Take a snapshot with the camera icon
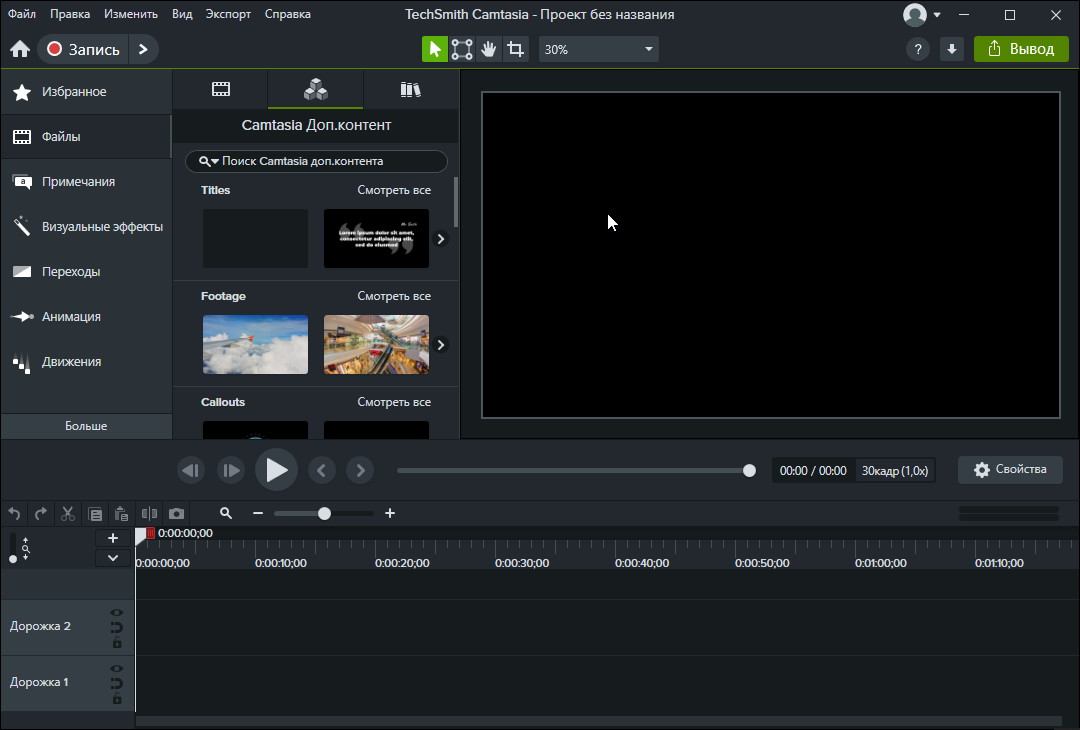Viewport: 1080px width, 730px height. pos(176,514)
